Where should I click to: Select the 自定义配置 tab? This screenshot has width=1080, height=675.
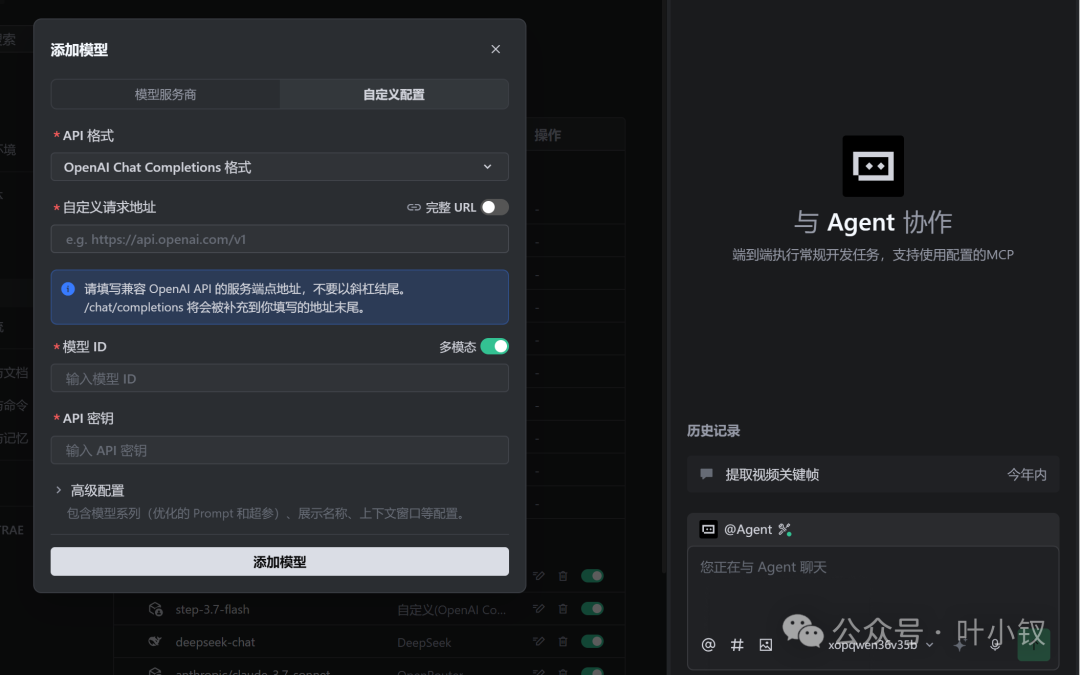point(394,94)
